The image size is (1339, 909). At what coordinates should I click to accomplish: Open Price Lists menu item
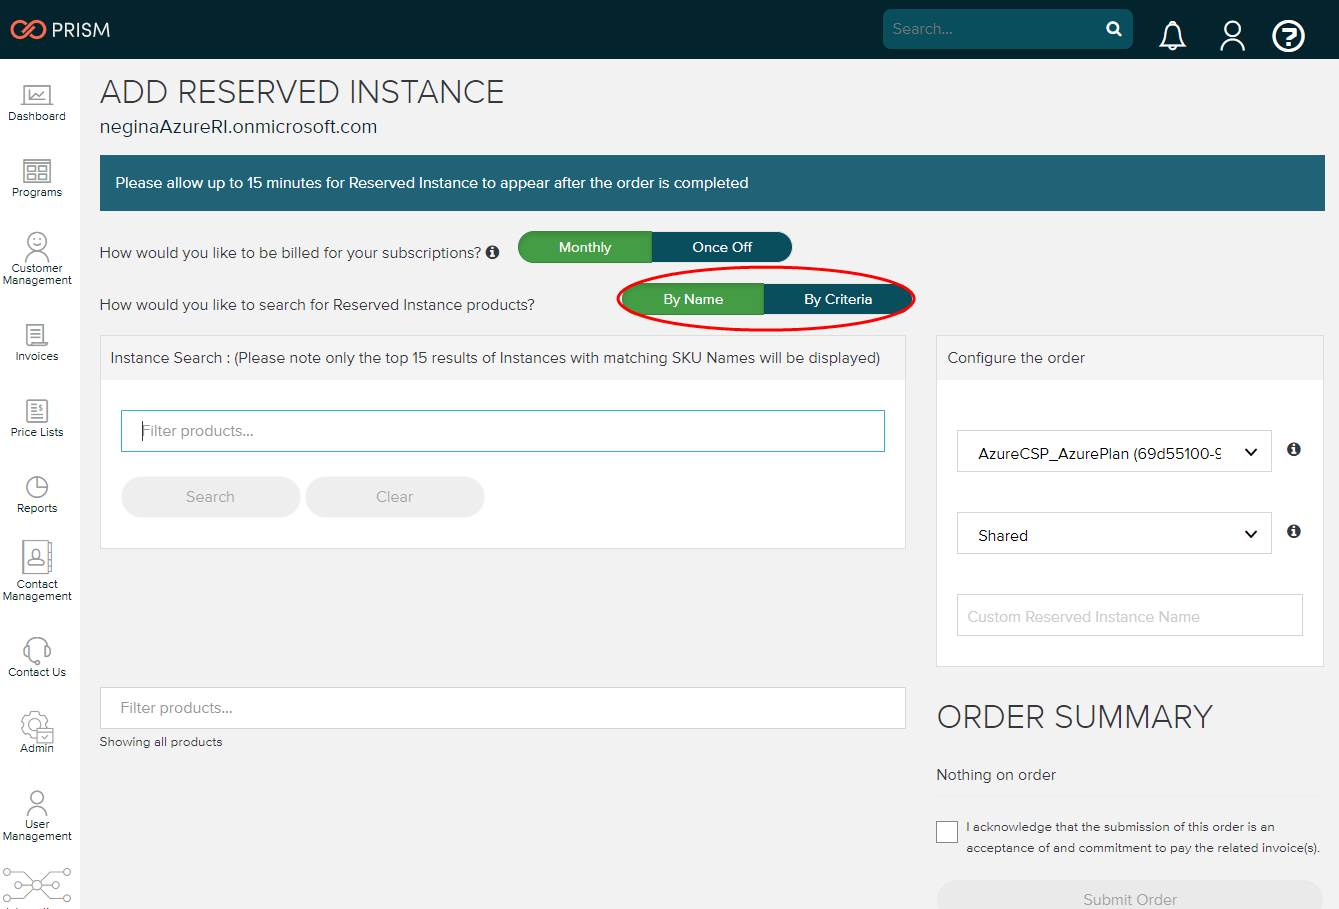(37, 419)
